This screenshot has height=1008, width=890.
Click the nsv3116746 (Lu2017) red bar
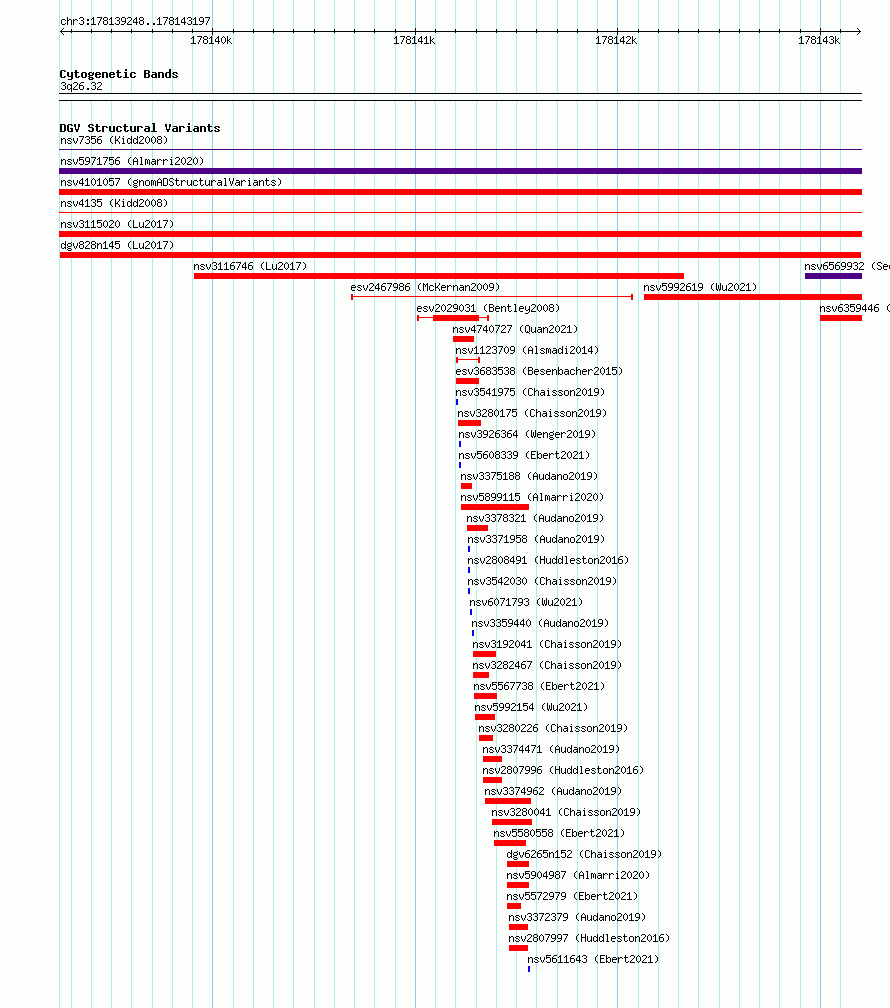tap(439, 276)
